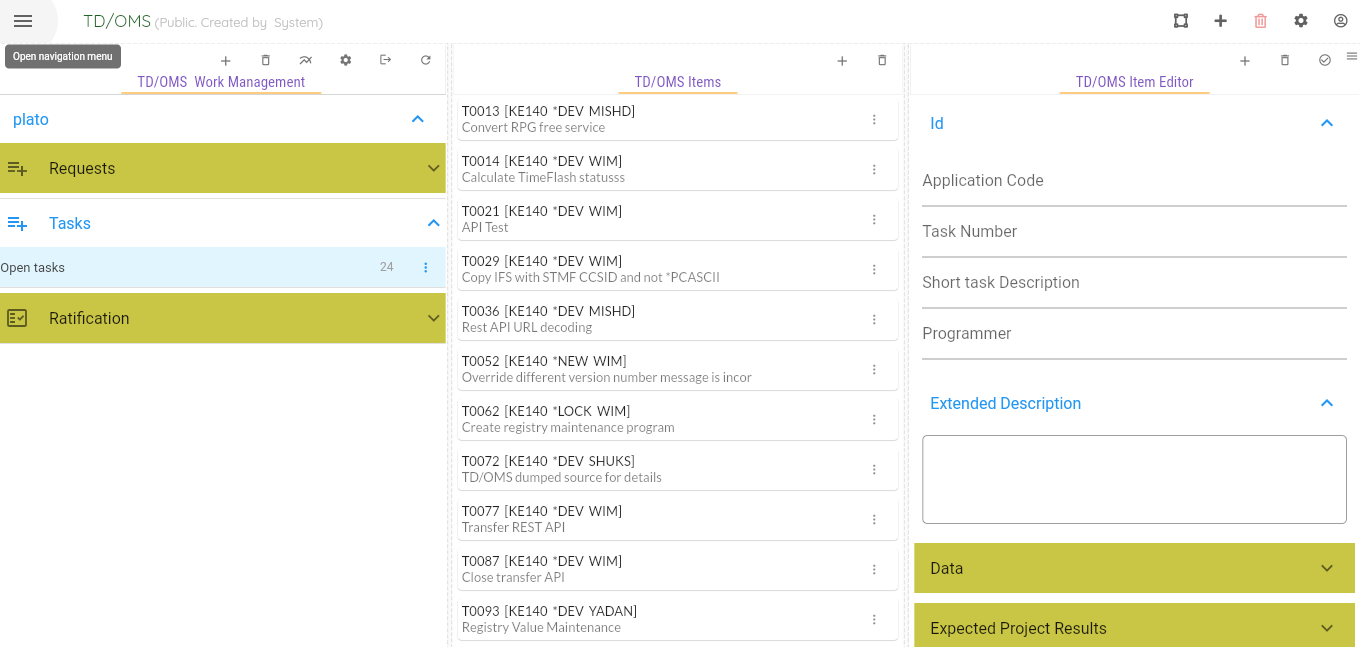The height and width of the screenshot is (647, 1360).
Task: Click the refresh icon in Work Management
Action: click(x=426, y=60)
